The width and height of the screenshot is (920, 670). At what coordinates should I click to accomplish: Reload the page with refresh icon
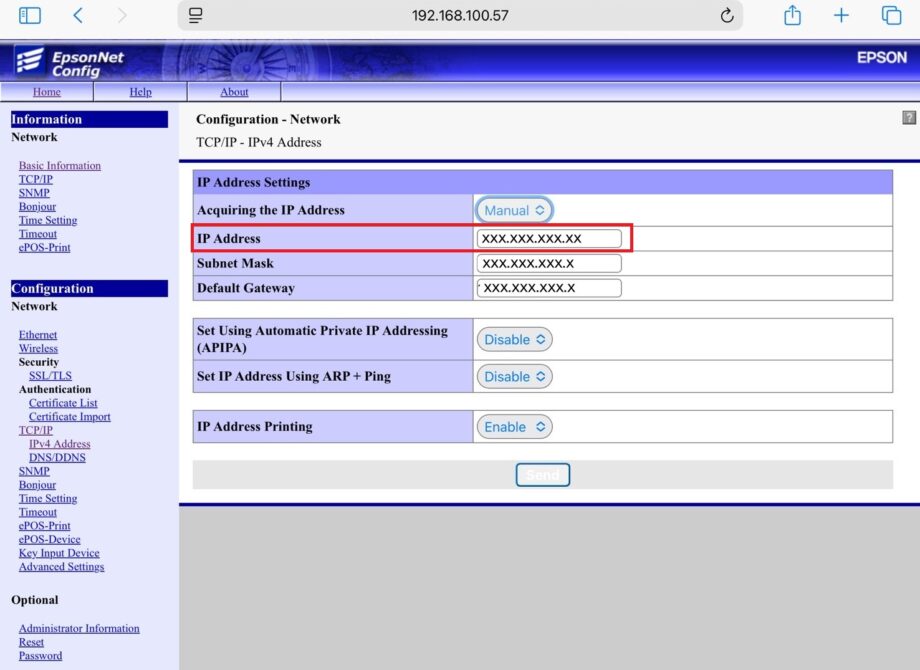pos(727,15)
